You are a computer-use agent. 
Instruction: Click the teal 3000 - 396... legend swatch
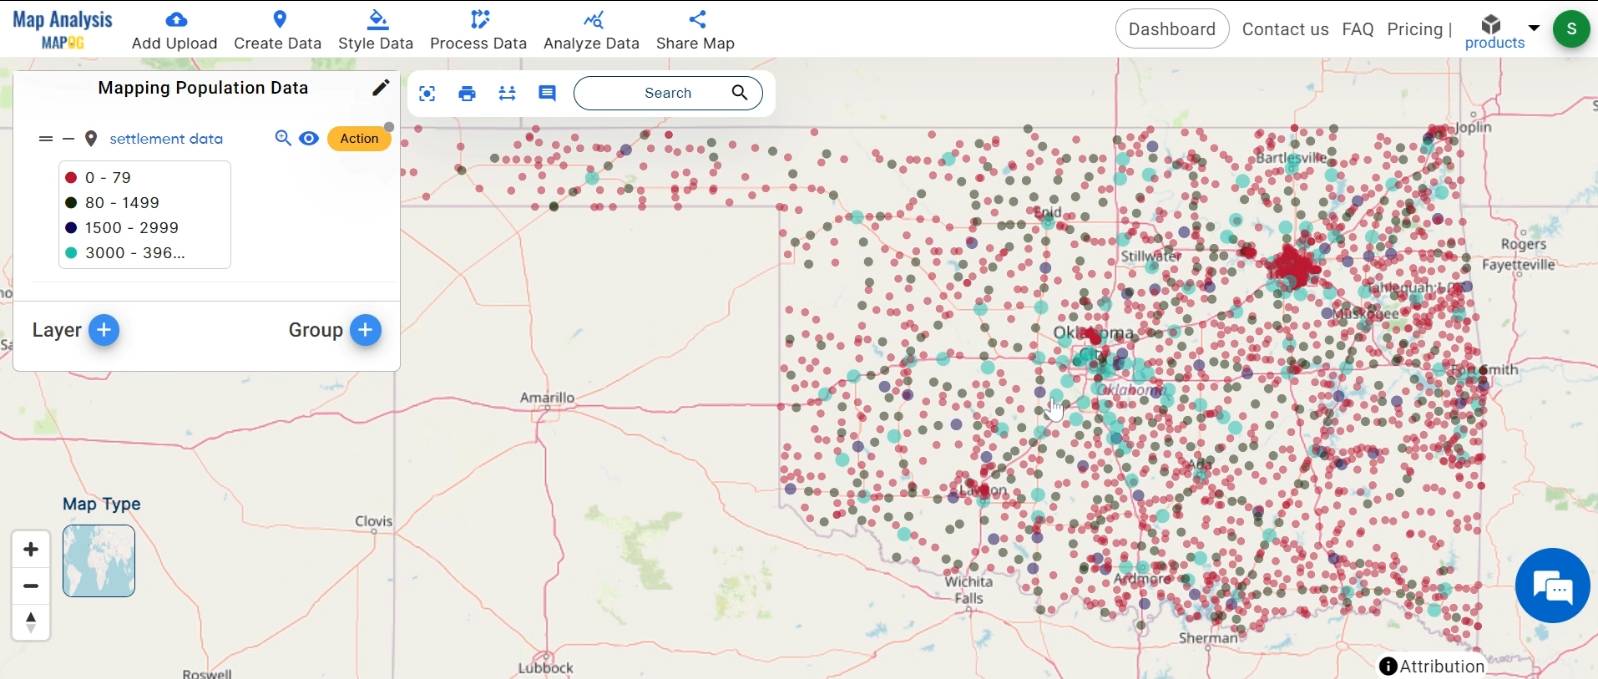pyautogui.click(x=71, y=252)
